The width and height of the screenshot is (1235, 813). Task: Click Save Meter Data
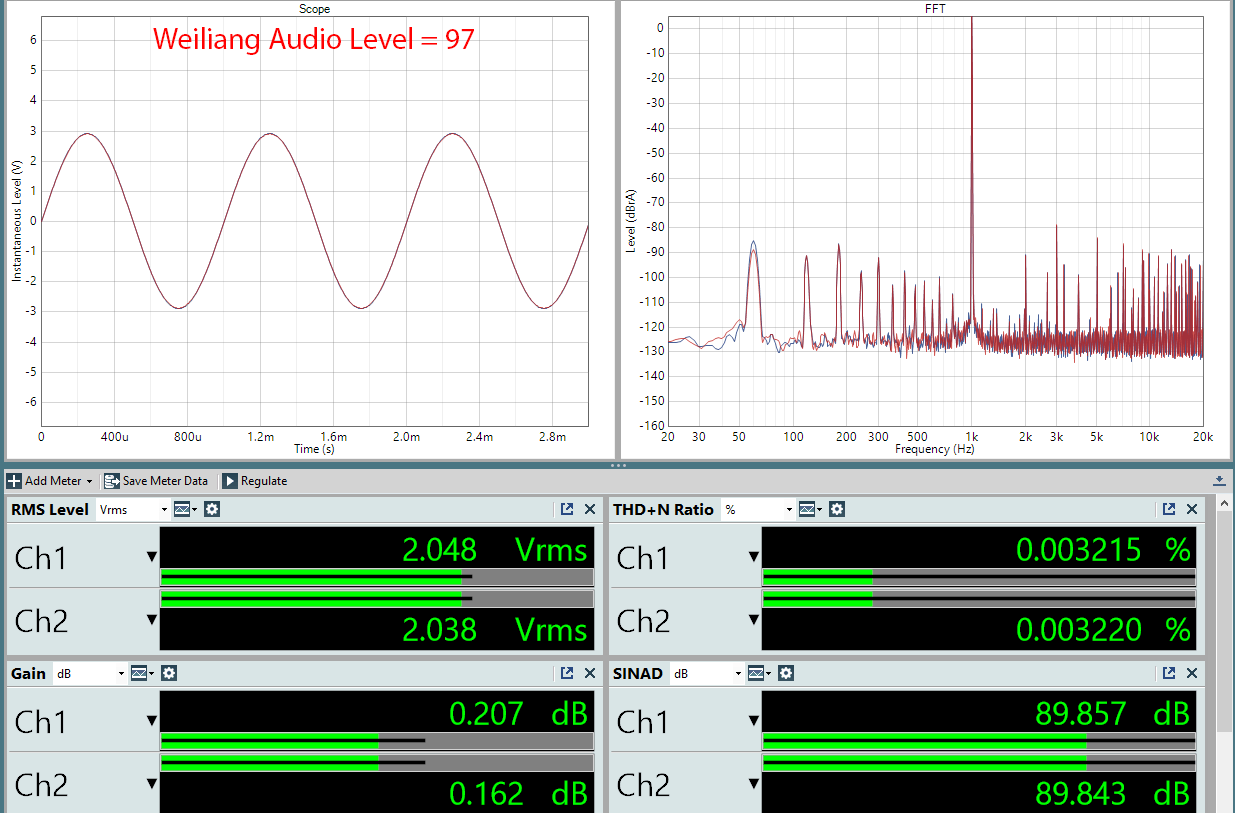(155, 481)
